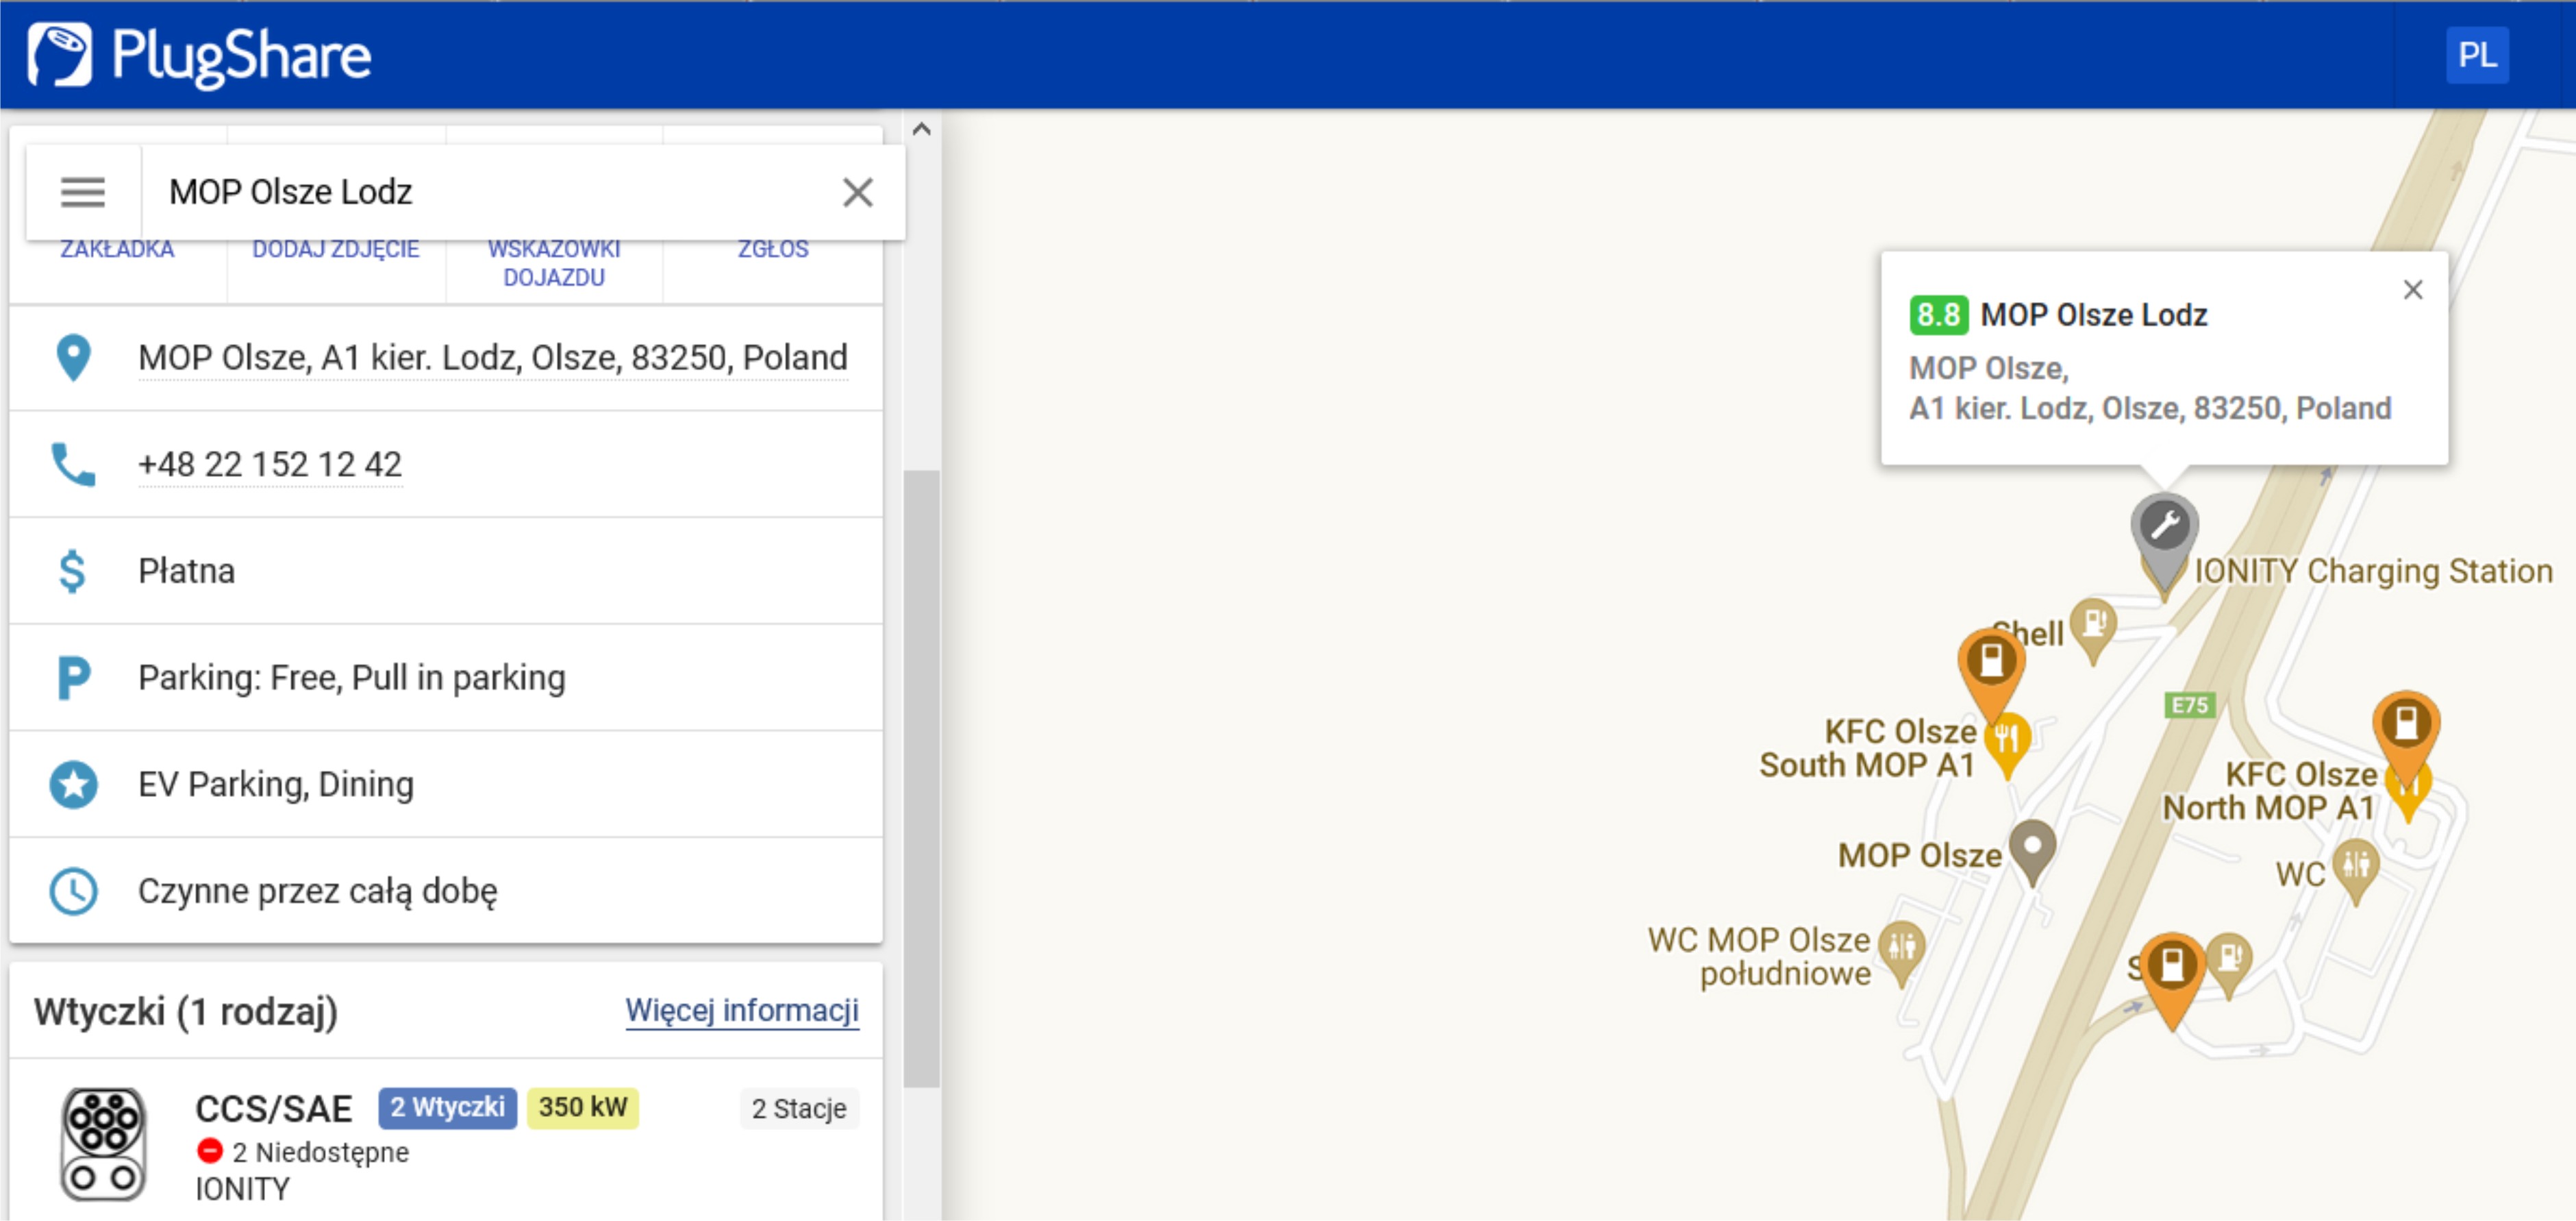Select Parking: Free, Pull in parking text
Screen dimensions: 2576x1221
click(x=352, y=679)
